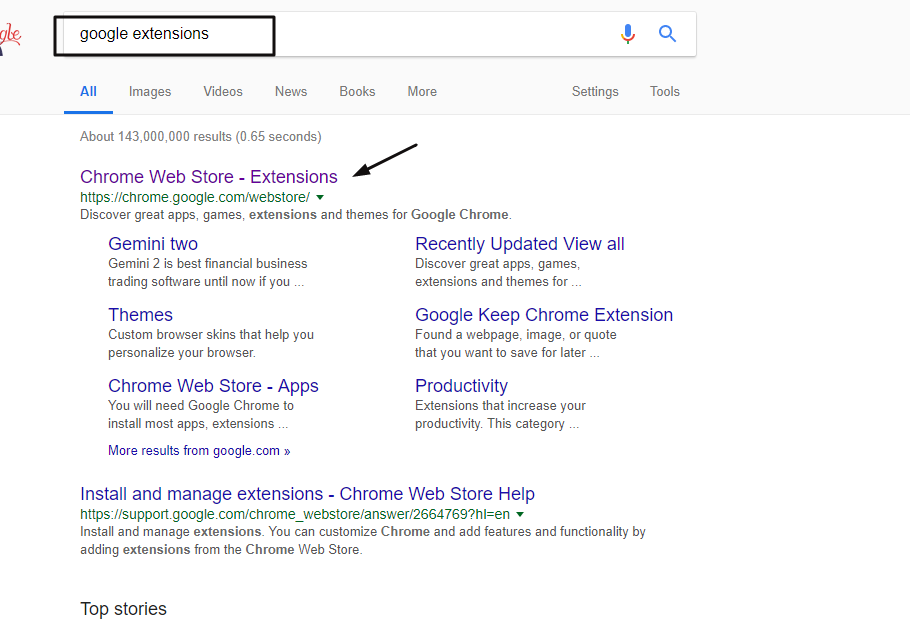Open Google Keep Chrome Extension sitelink
This screenshot has height=620, width=910.
(544, 315)
